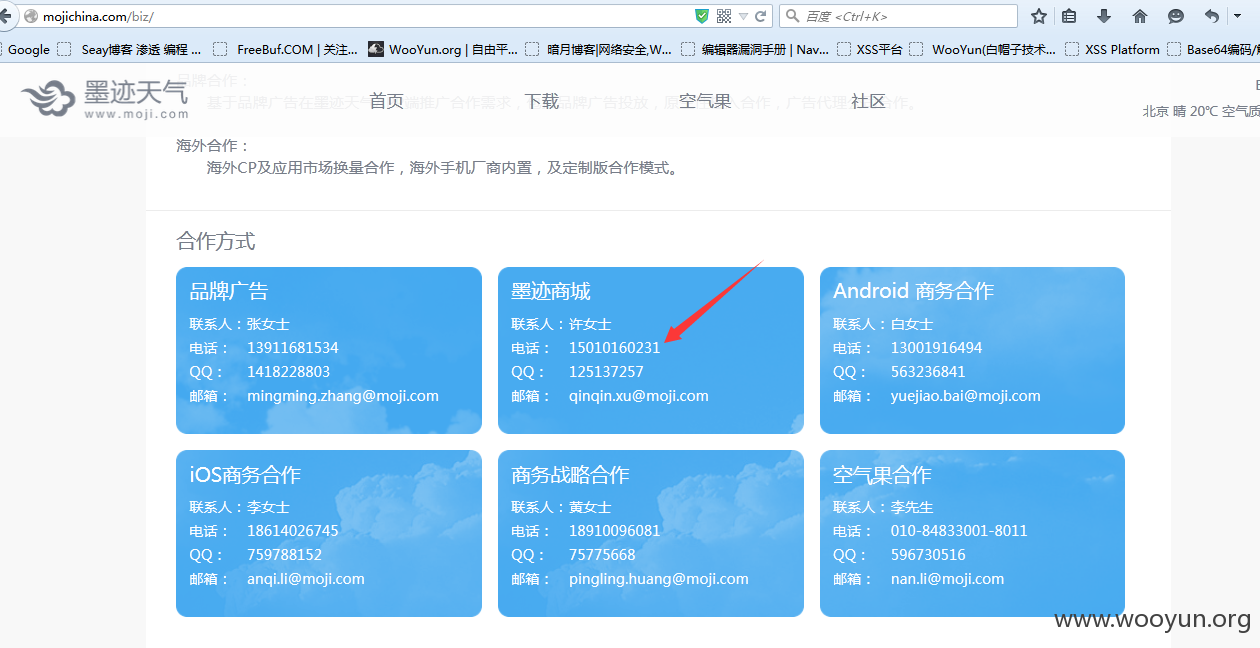Image resolution: width=1260 pixels, height=648 pixels.
Task: Click the 北京 晴 20℃ weather info
Action: [x=1201, y=111]
